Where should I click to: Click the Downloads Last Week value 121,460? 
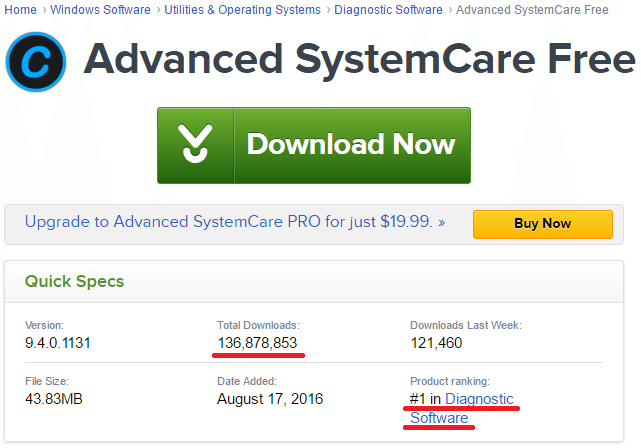436,343
